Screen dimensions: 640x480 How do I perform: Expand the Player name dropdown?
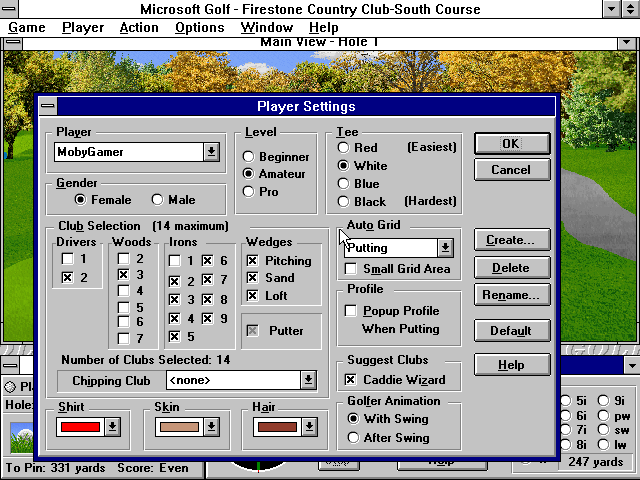coord(211,152)
